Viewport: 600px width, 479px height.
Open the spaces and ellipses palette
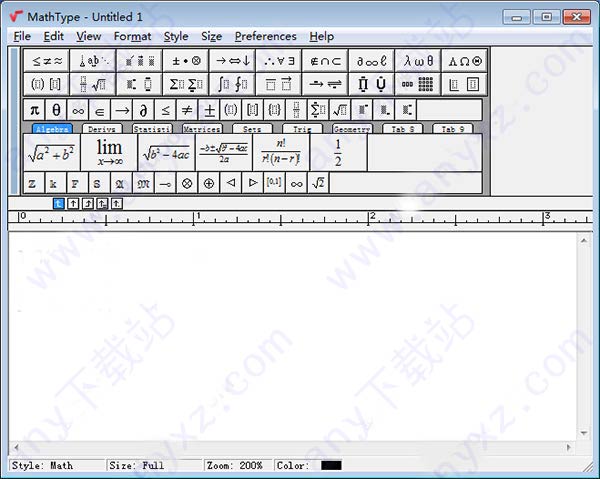(x=93, y=60)
